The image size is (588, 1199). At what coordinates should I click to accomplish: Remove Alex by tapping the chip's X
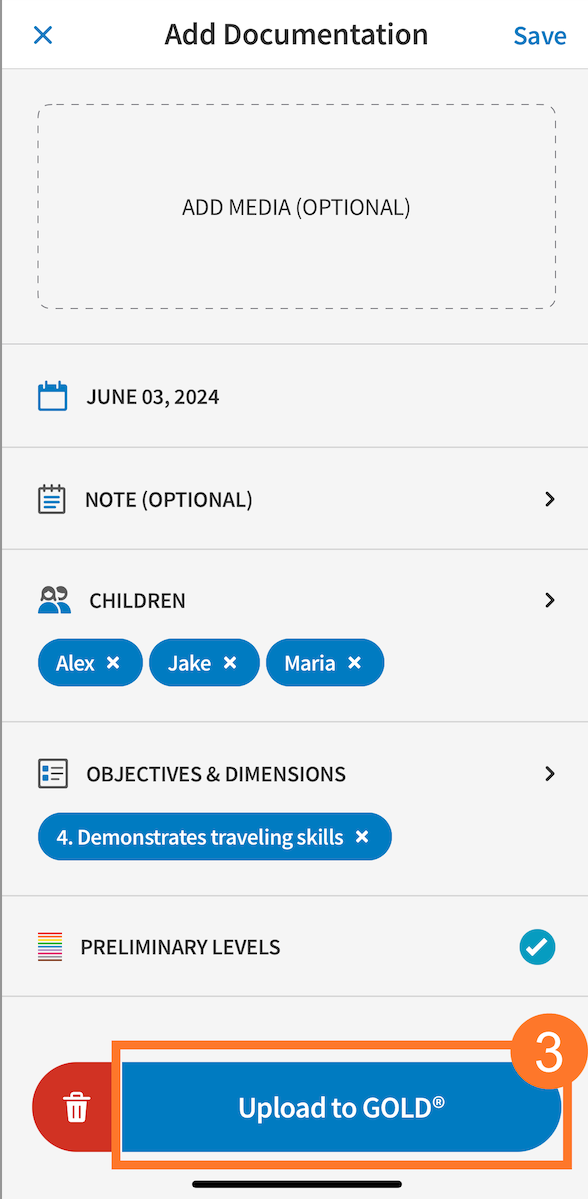(x=113, y=662)
